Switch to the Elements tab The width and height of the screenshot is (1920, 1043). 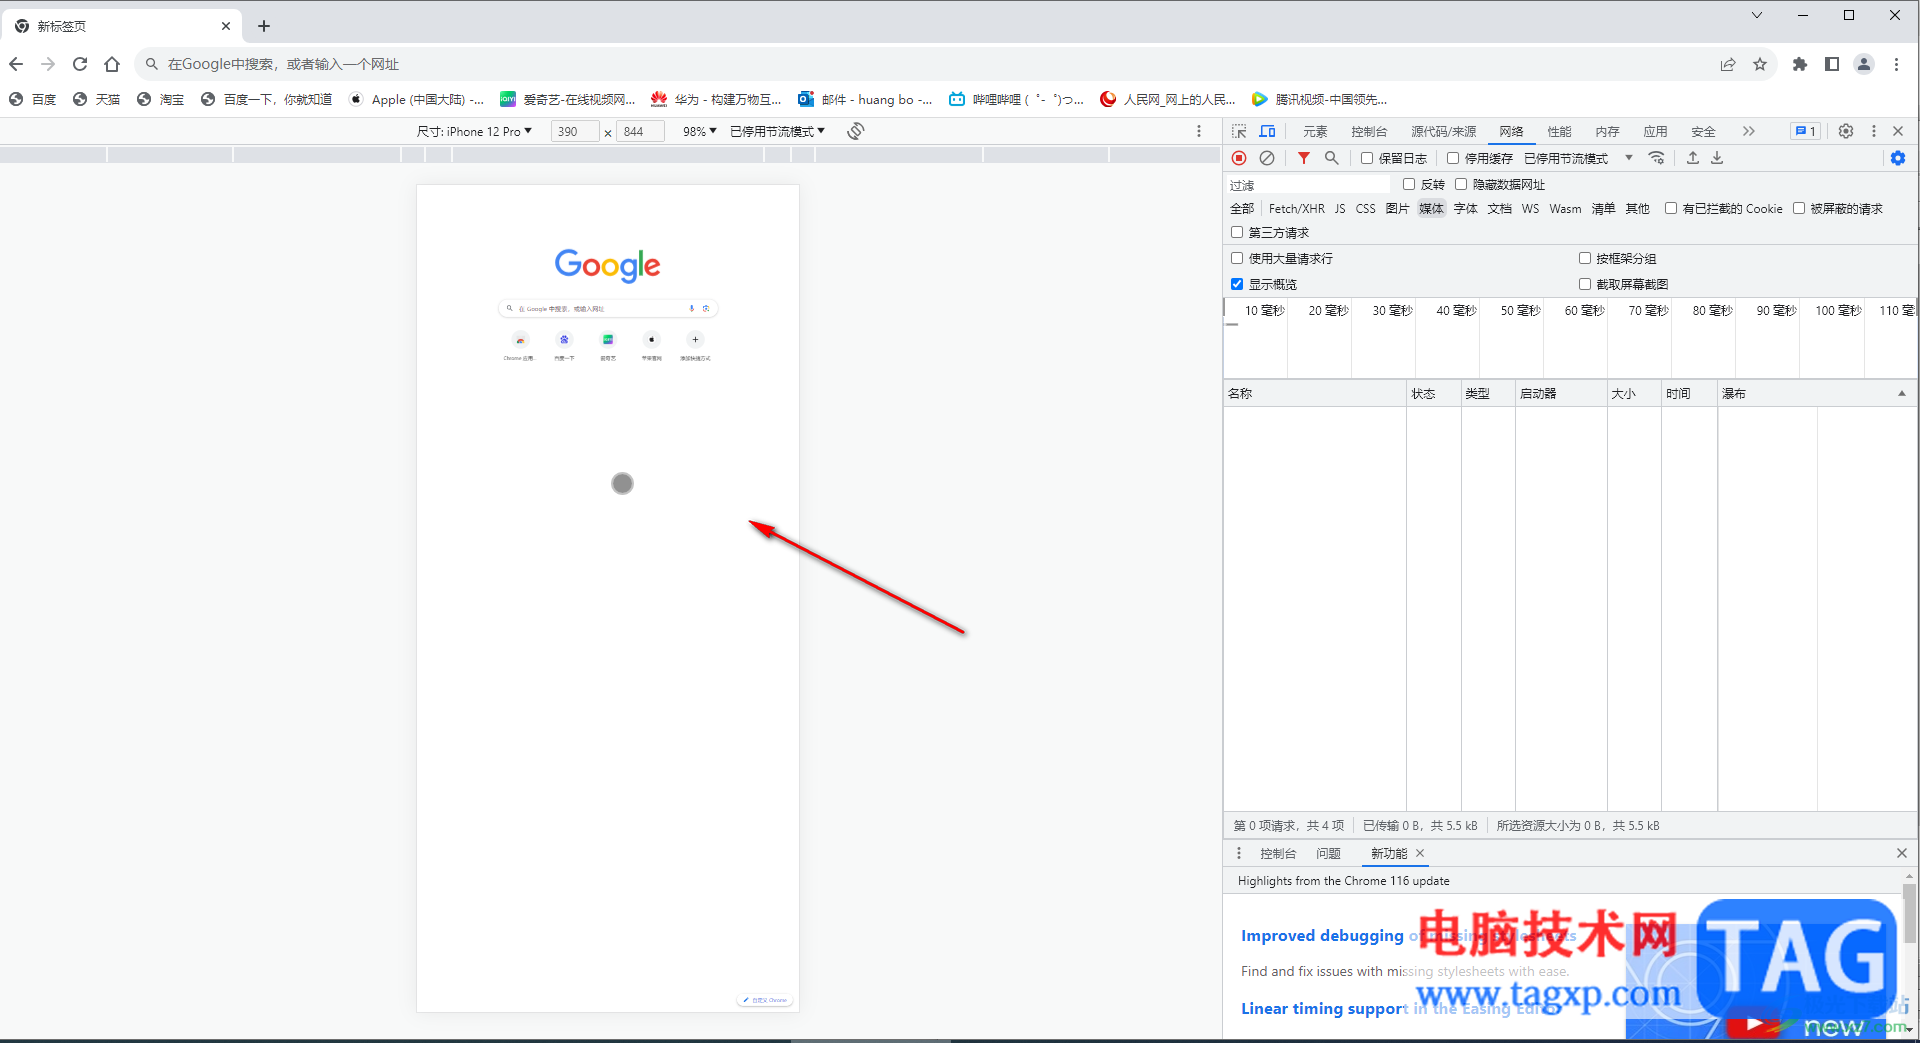(1315, 131)
